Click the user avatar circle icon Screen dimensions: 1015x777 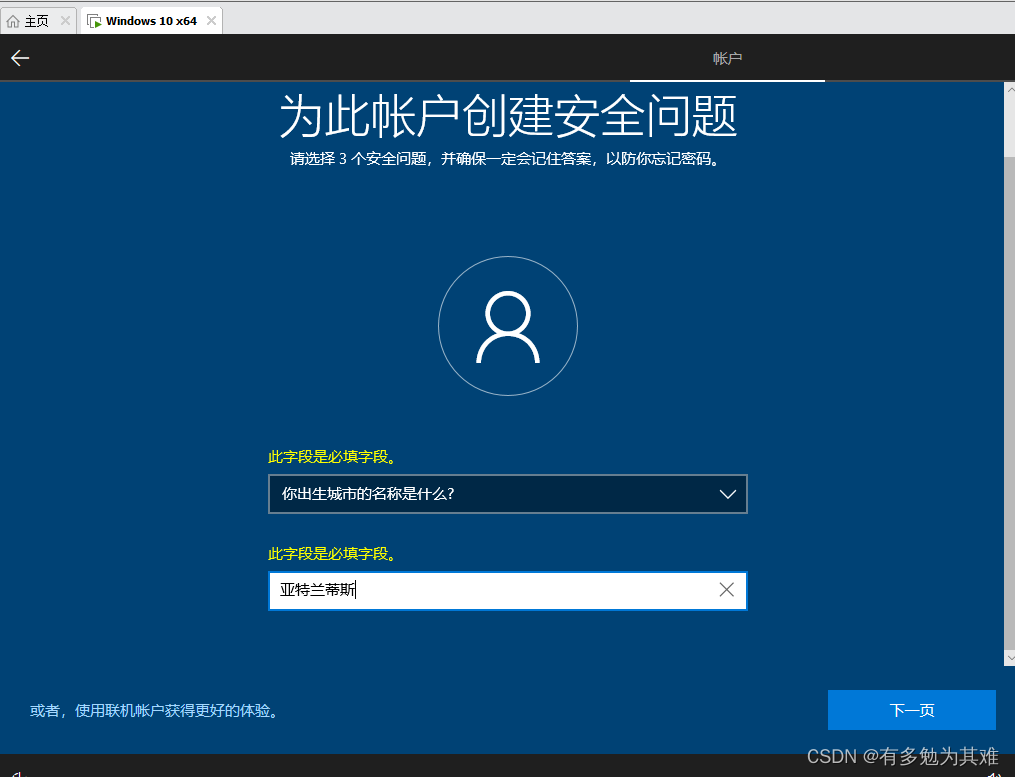508,326
